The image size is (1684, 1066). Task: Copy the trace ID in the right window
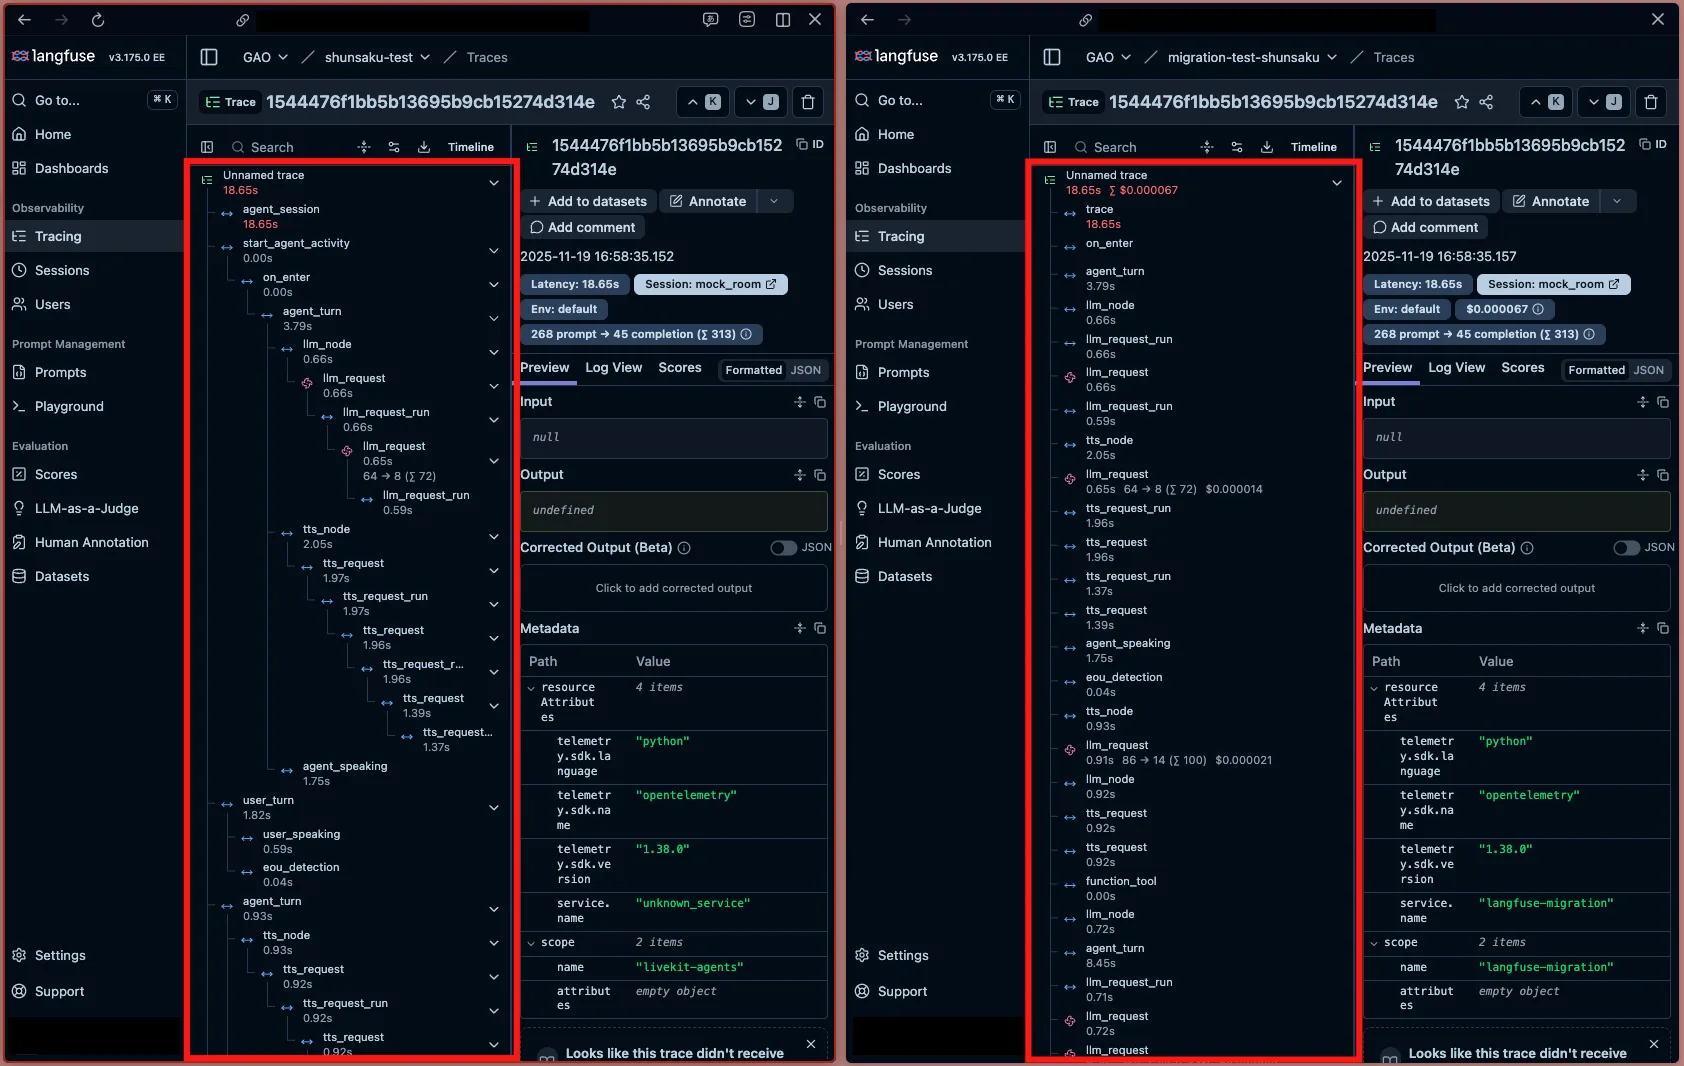click(1653, 144)
